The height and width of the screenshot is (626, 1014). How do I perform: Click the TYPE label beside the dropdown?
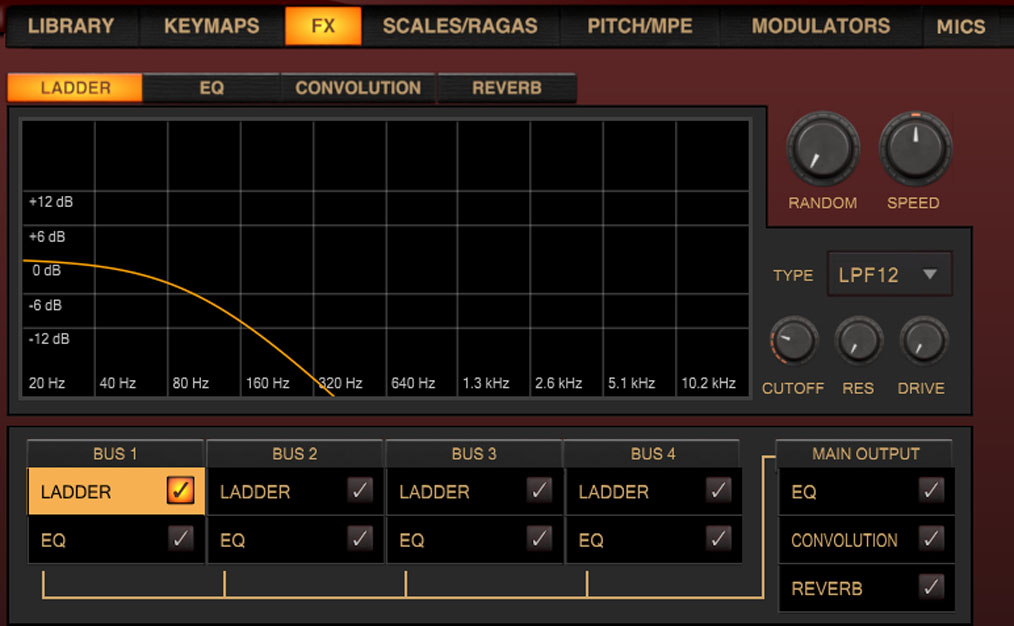(793, 275)
